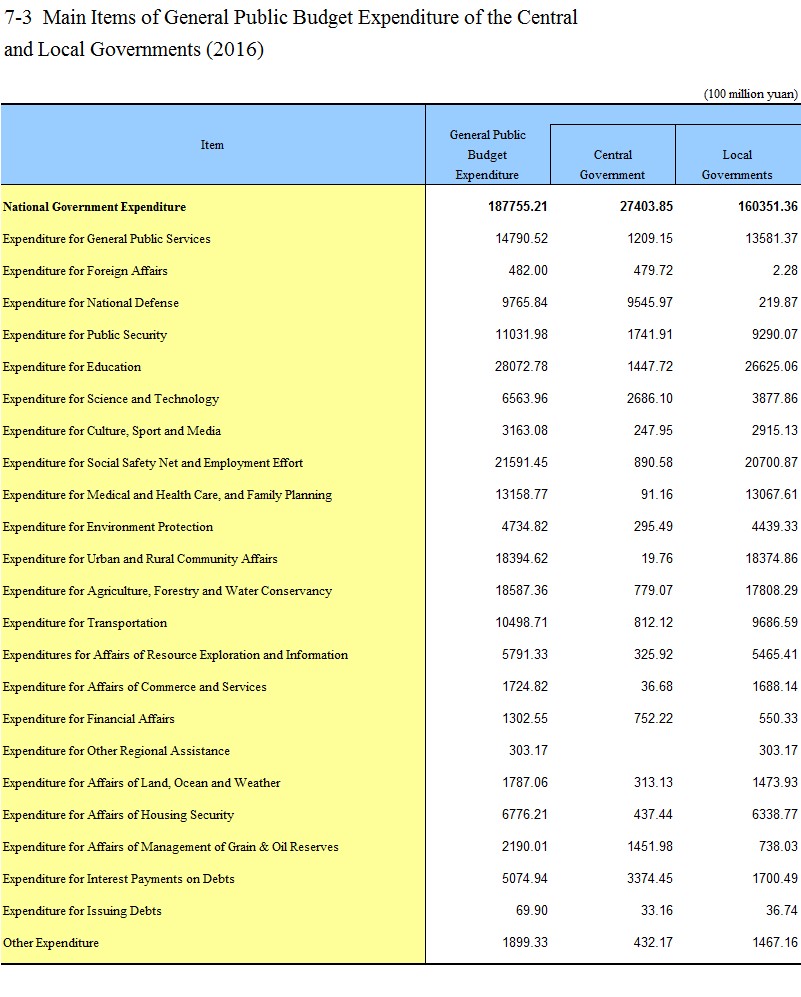
Task: Select 'Expenditure for General Public Services' row label
Action: (x=106, y=239)
